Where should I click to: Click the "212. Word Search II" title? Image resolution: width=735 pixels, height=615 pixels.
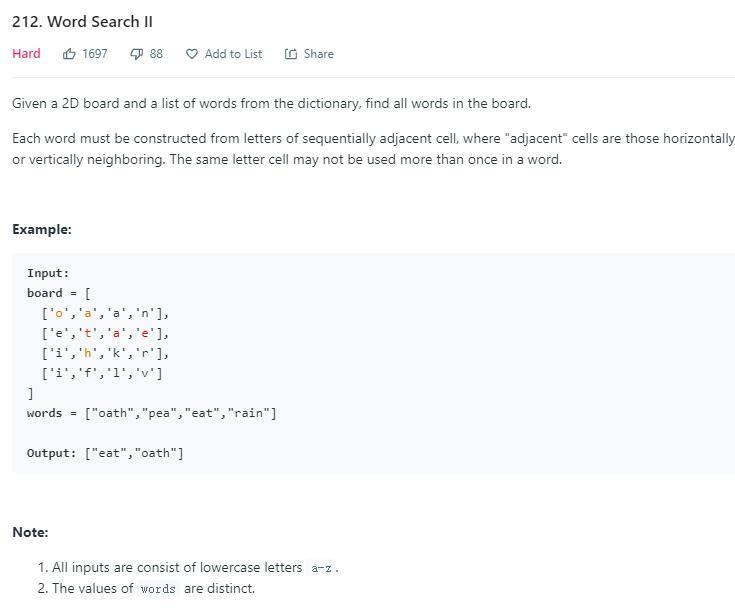(82, 22)
